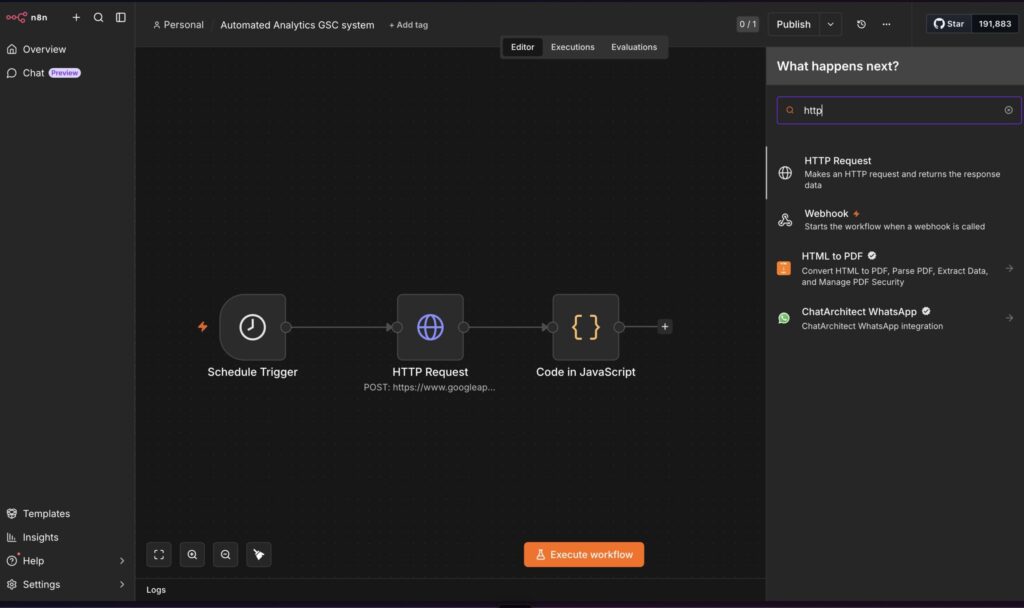The width and height of the screenshot is (1024, 608).
Task: Click the tidy up nodes icon
Action: coord(259,554)
